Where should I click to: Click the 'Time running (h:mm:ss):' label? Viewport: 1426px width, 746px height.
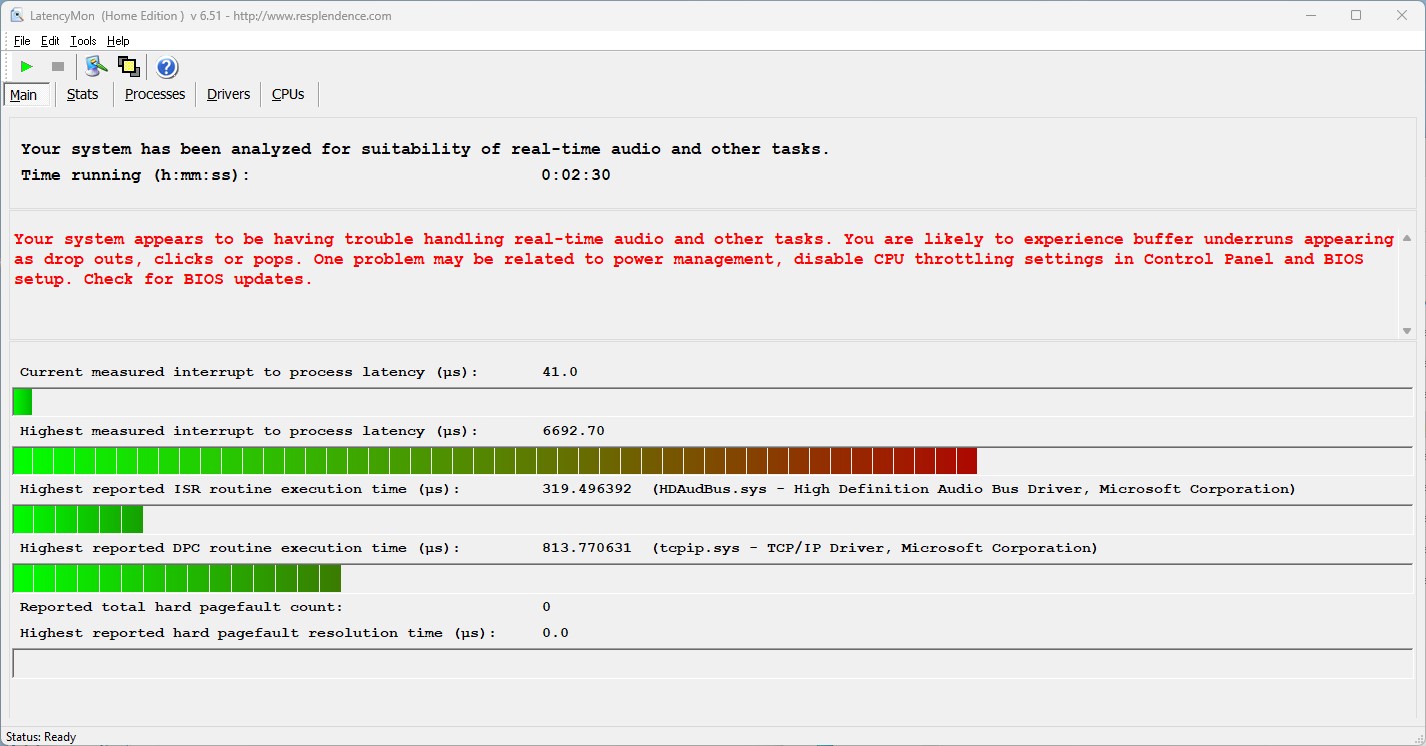coord(135,175)
